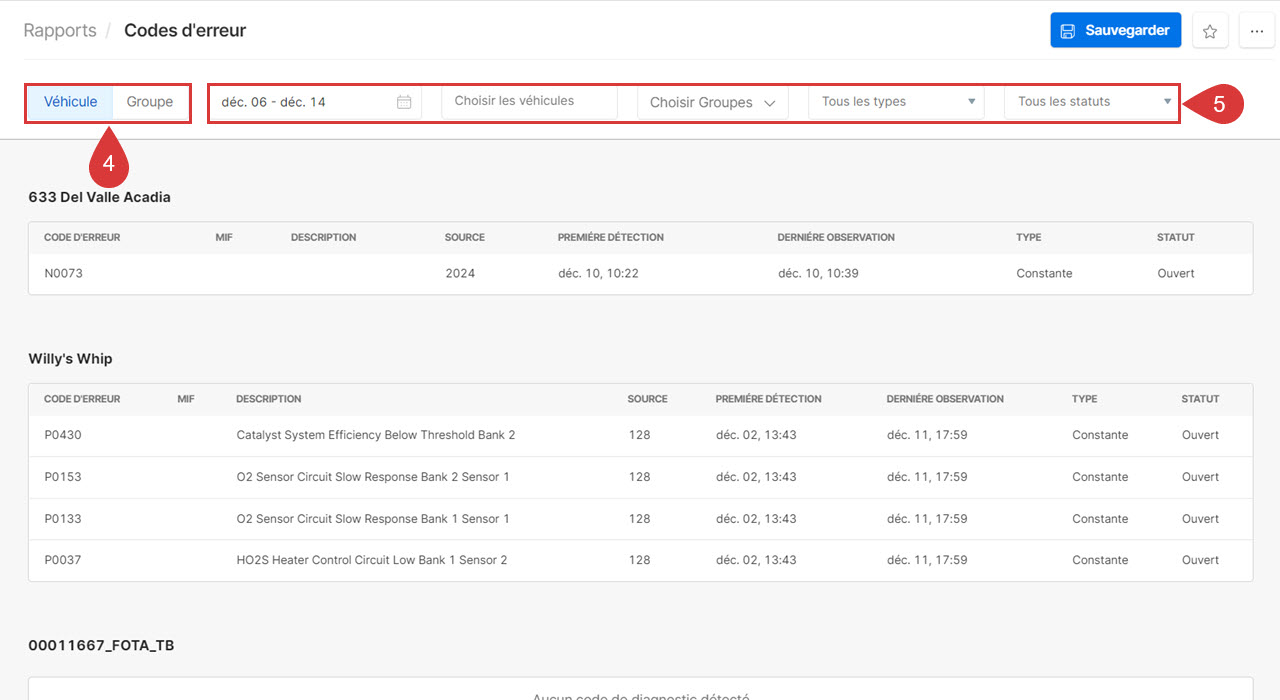Click 'déc. 10, 10:39' last observation cell
This screenshot has height=700, width=1280.
(x=818, y=273)
